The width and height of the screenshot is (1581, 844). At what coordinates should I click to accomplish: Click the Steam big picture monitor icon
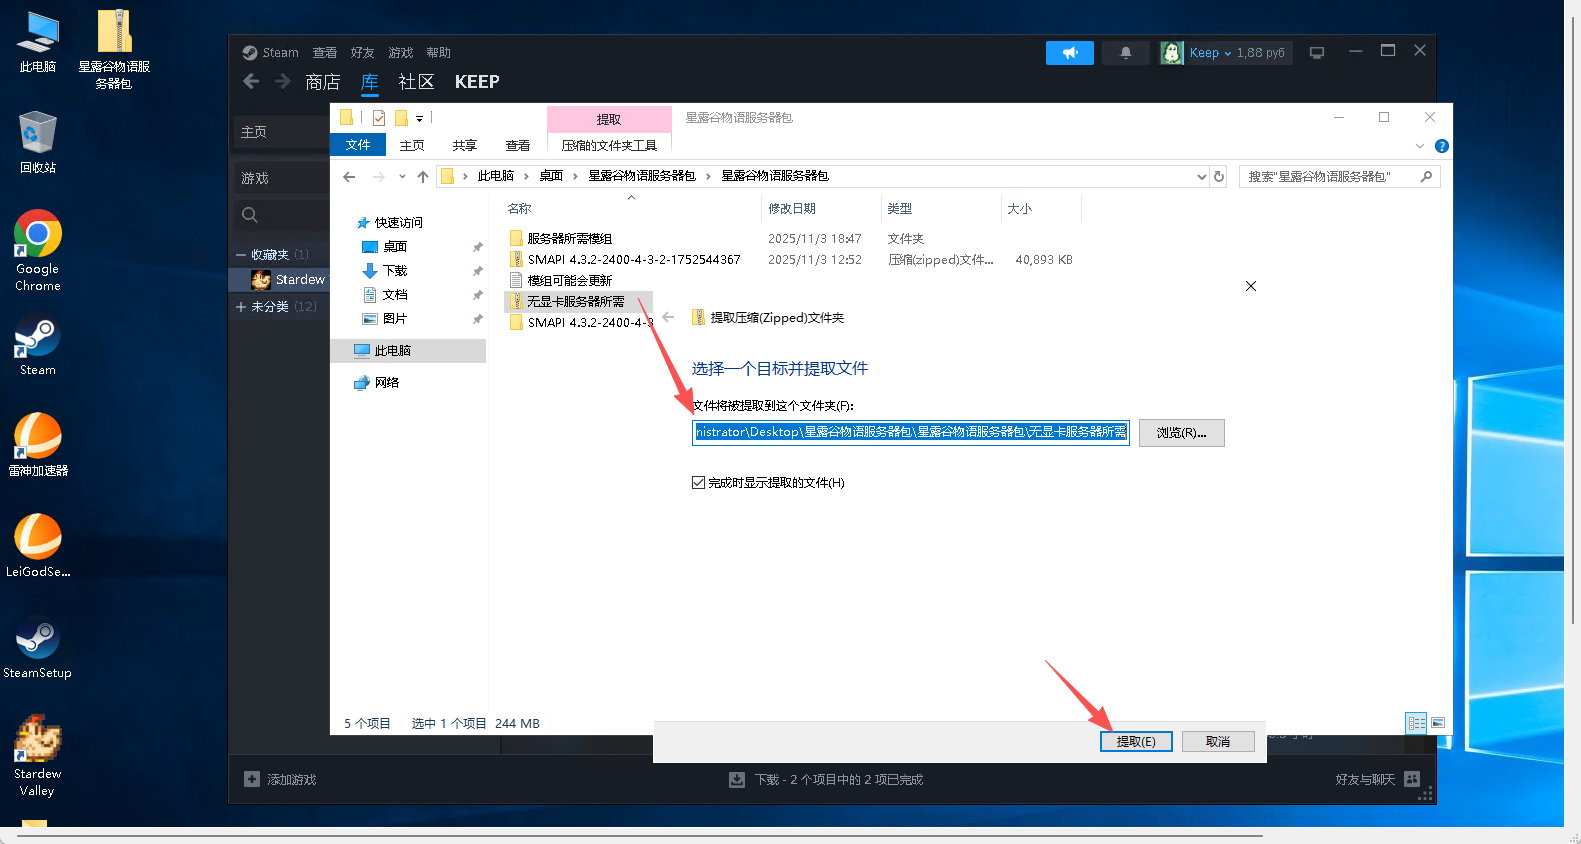point(1317,53)
